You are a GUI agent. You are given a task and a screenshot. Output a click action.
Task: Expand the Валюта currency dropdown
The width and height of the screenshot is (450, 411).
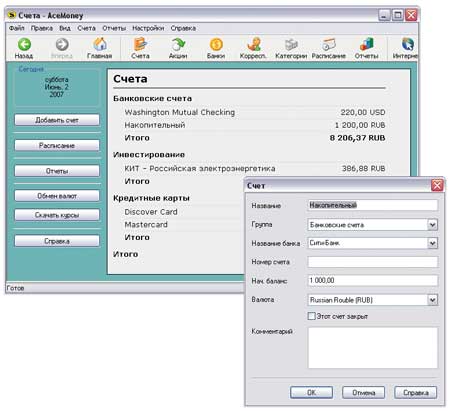(x=432, y=300)
